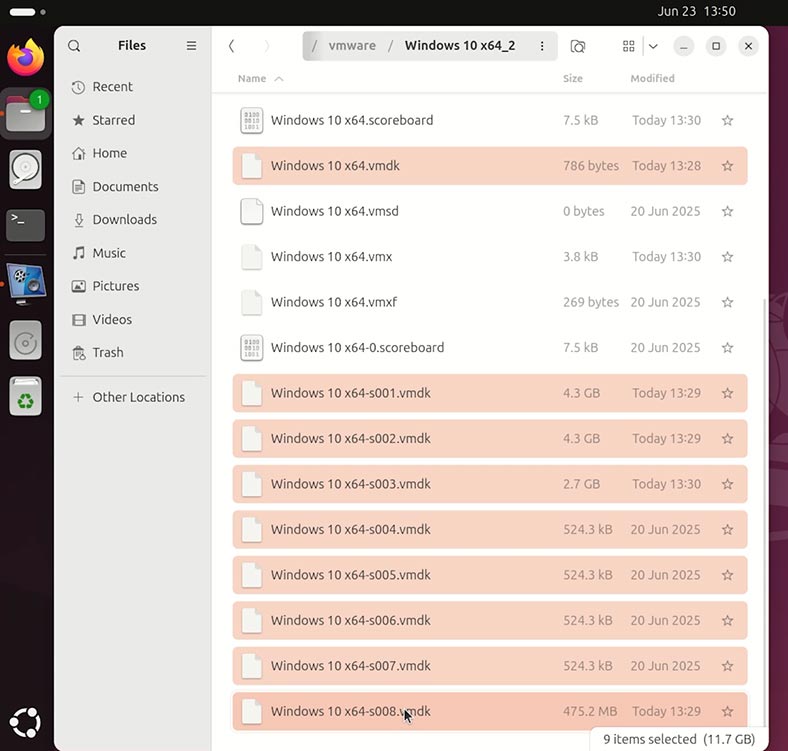The height and width of the screenshot is (751, 788).
Task: Open Other Locations in sidebar
Action: coord(132,397)
